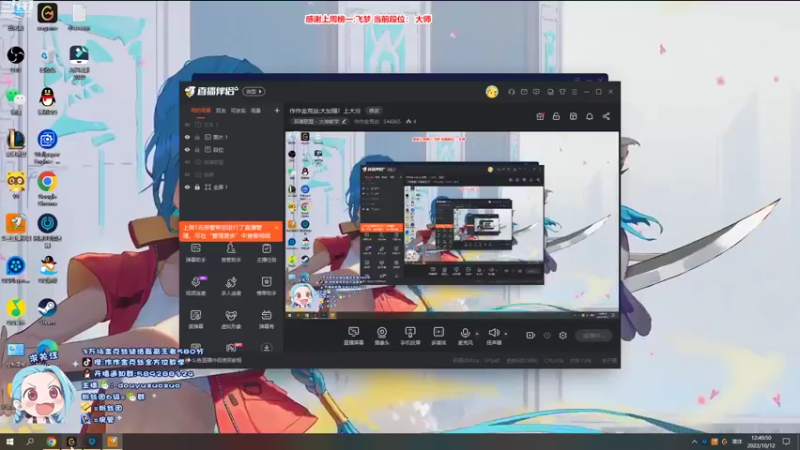Screen dimensions: 800x450
Task: Open the 弹幕助手 danmaku assistant tool
Action: pyautogui.click(x=195, y=253)
